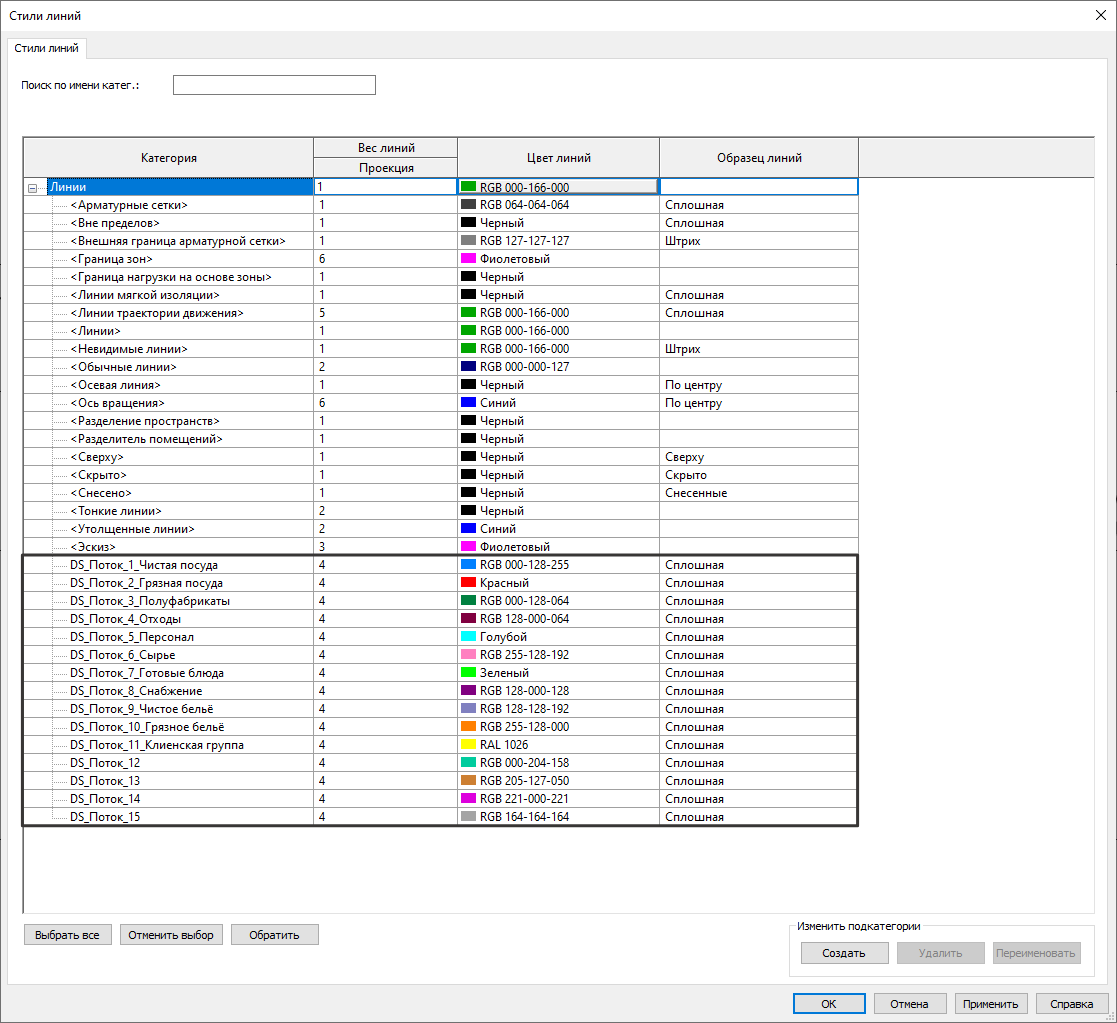Select the DS_Поток_7_Готовые блюда row

tap(147, 673)
